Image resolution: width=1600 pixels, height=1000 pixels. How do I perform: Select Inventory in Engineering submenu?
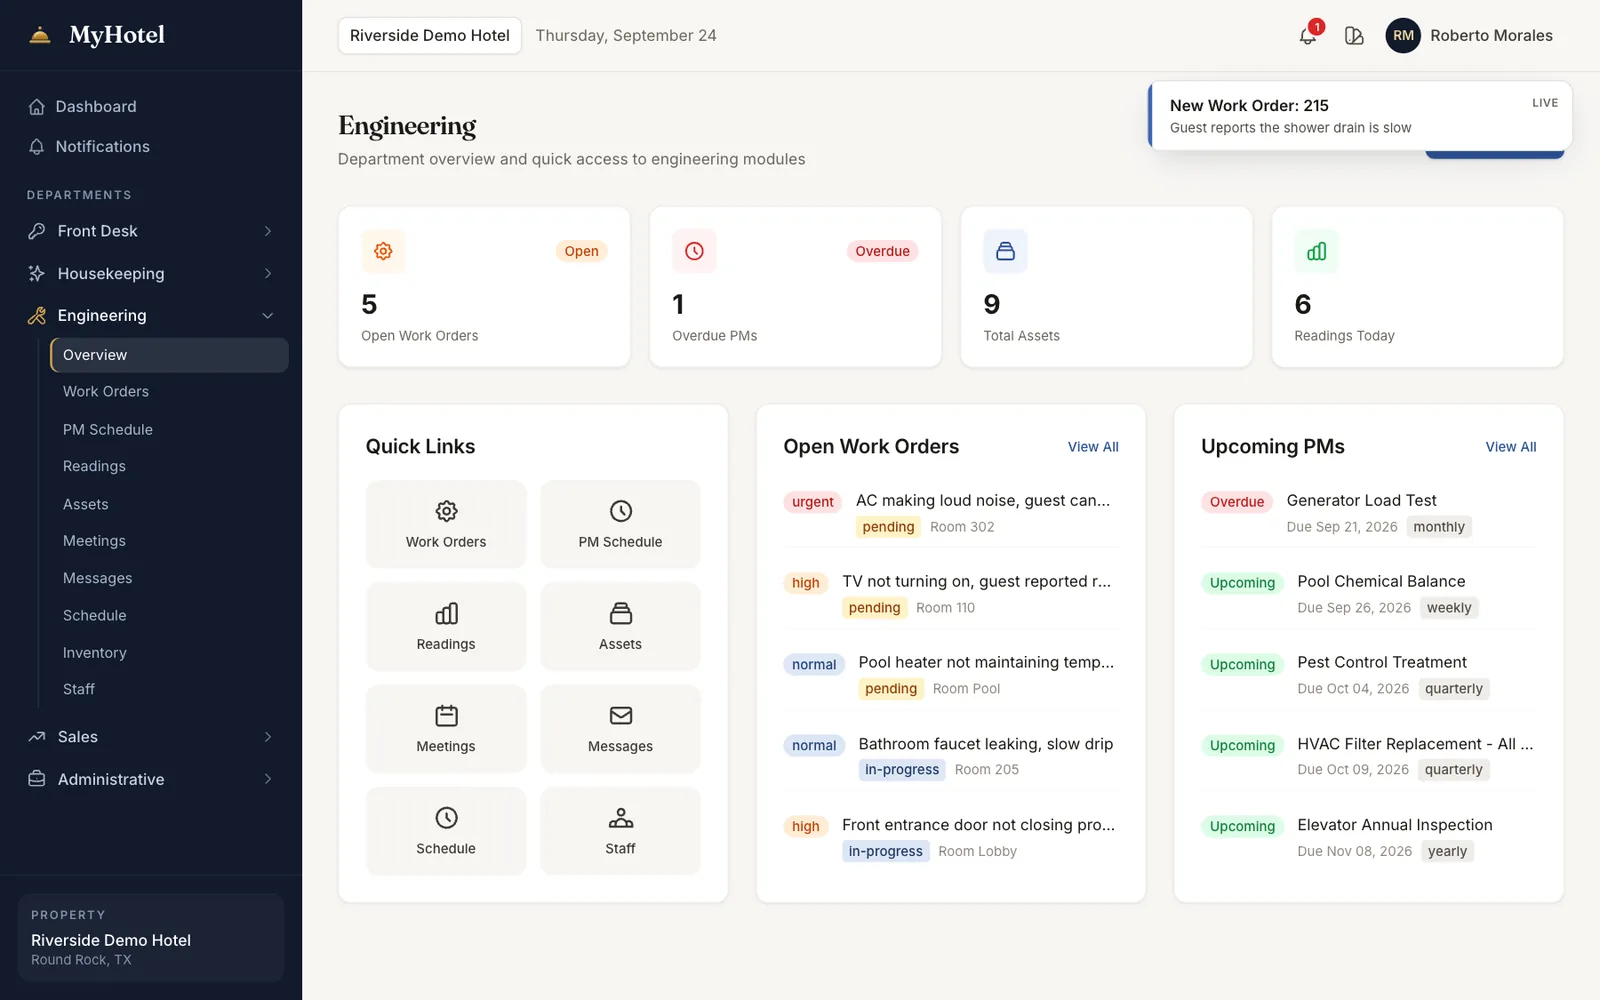pos(169,653)
